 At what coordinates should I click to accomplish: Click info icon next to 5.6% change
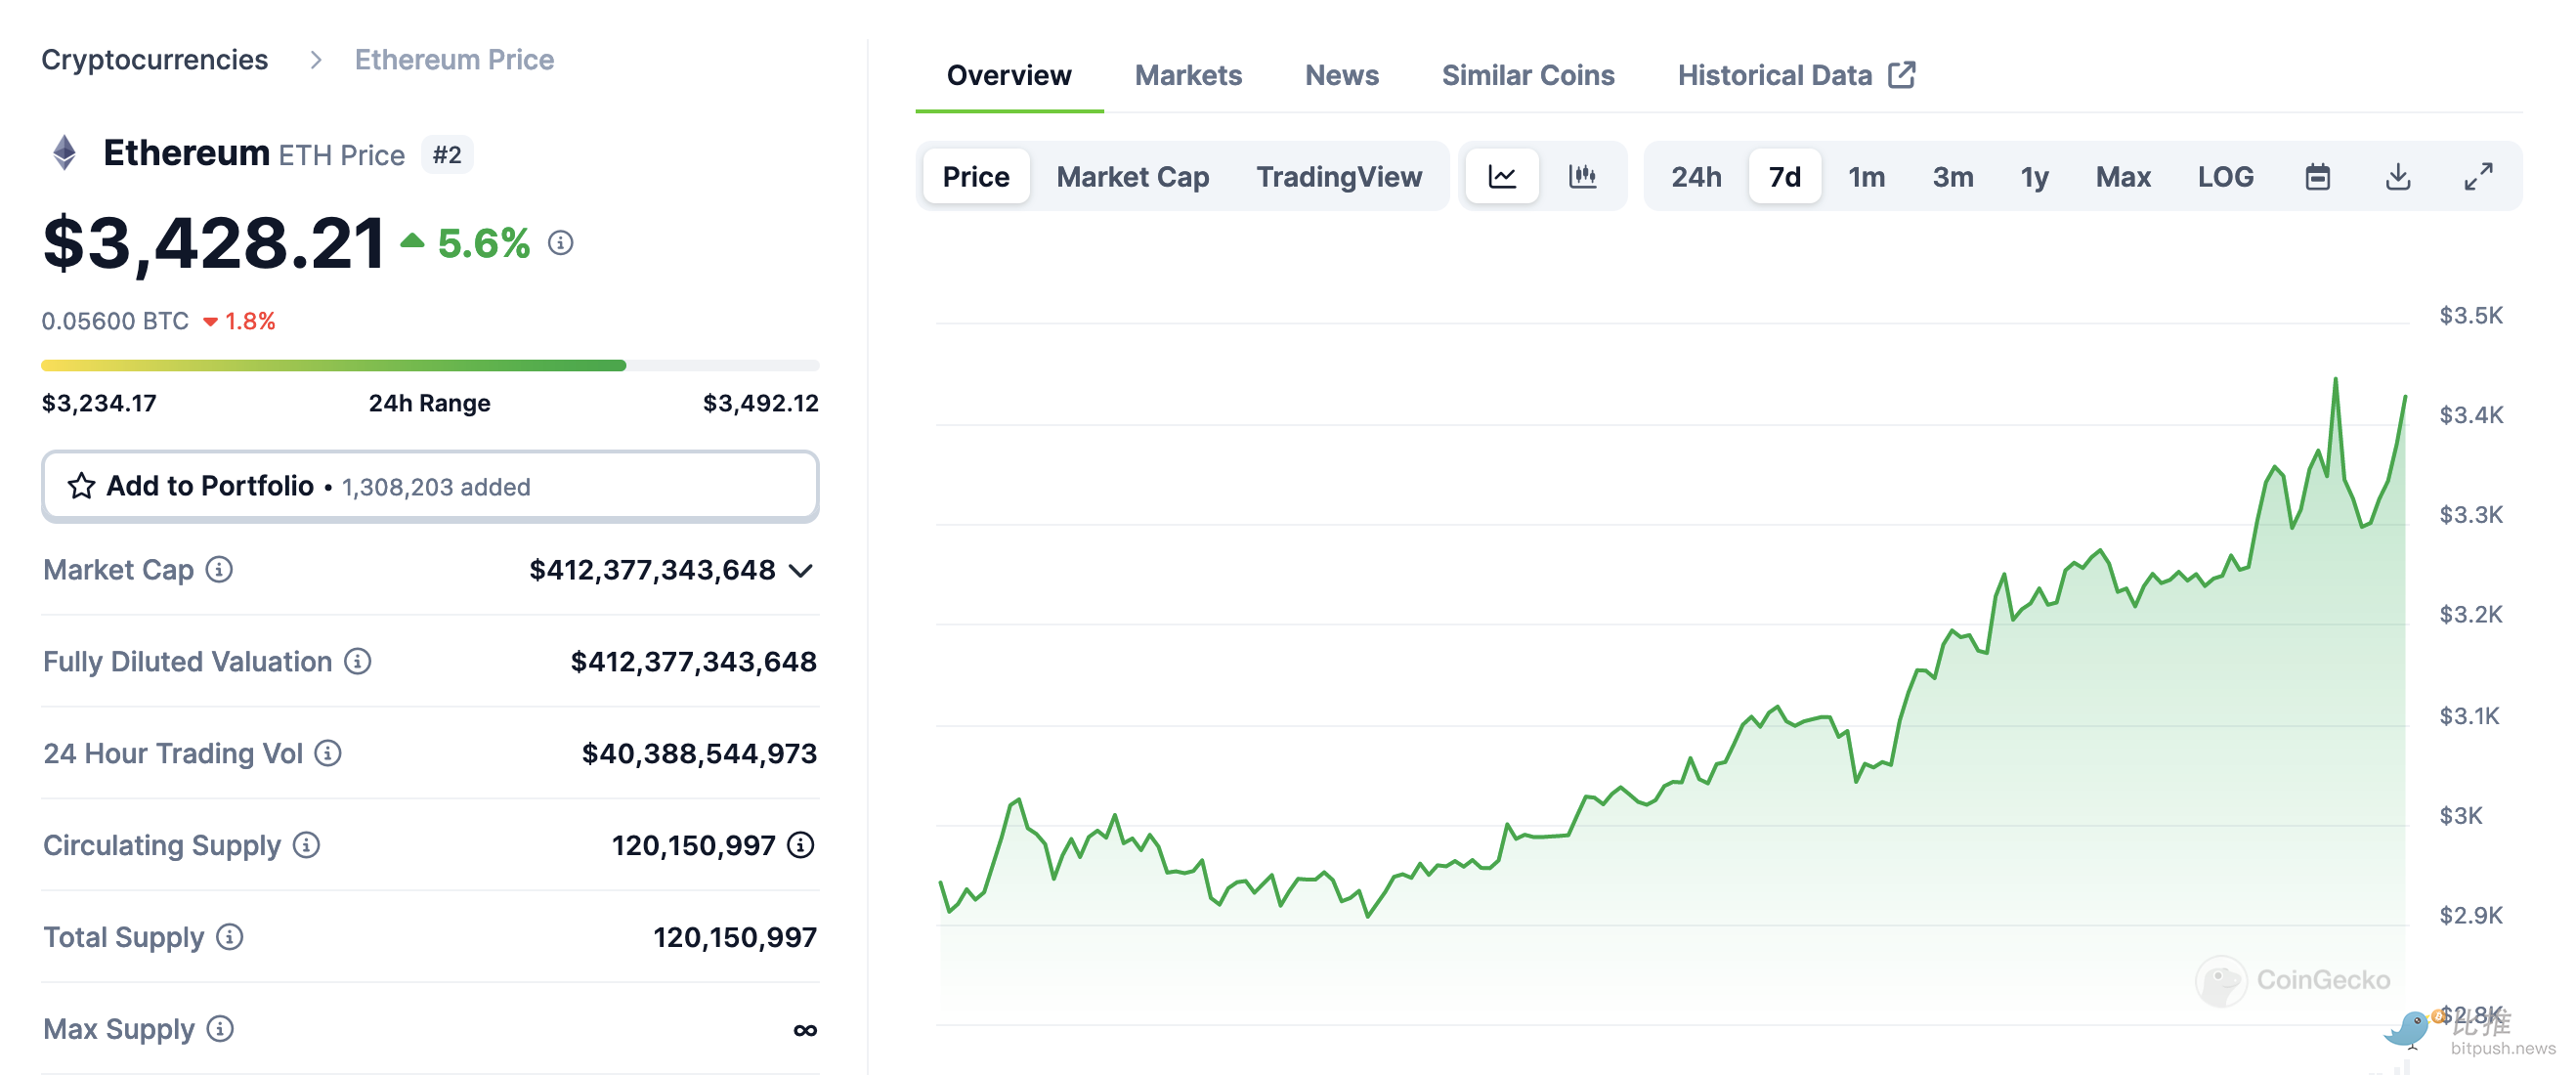pyautogui.click(x=560, y=243)
